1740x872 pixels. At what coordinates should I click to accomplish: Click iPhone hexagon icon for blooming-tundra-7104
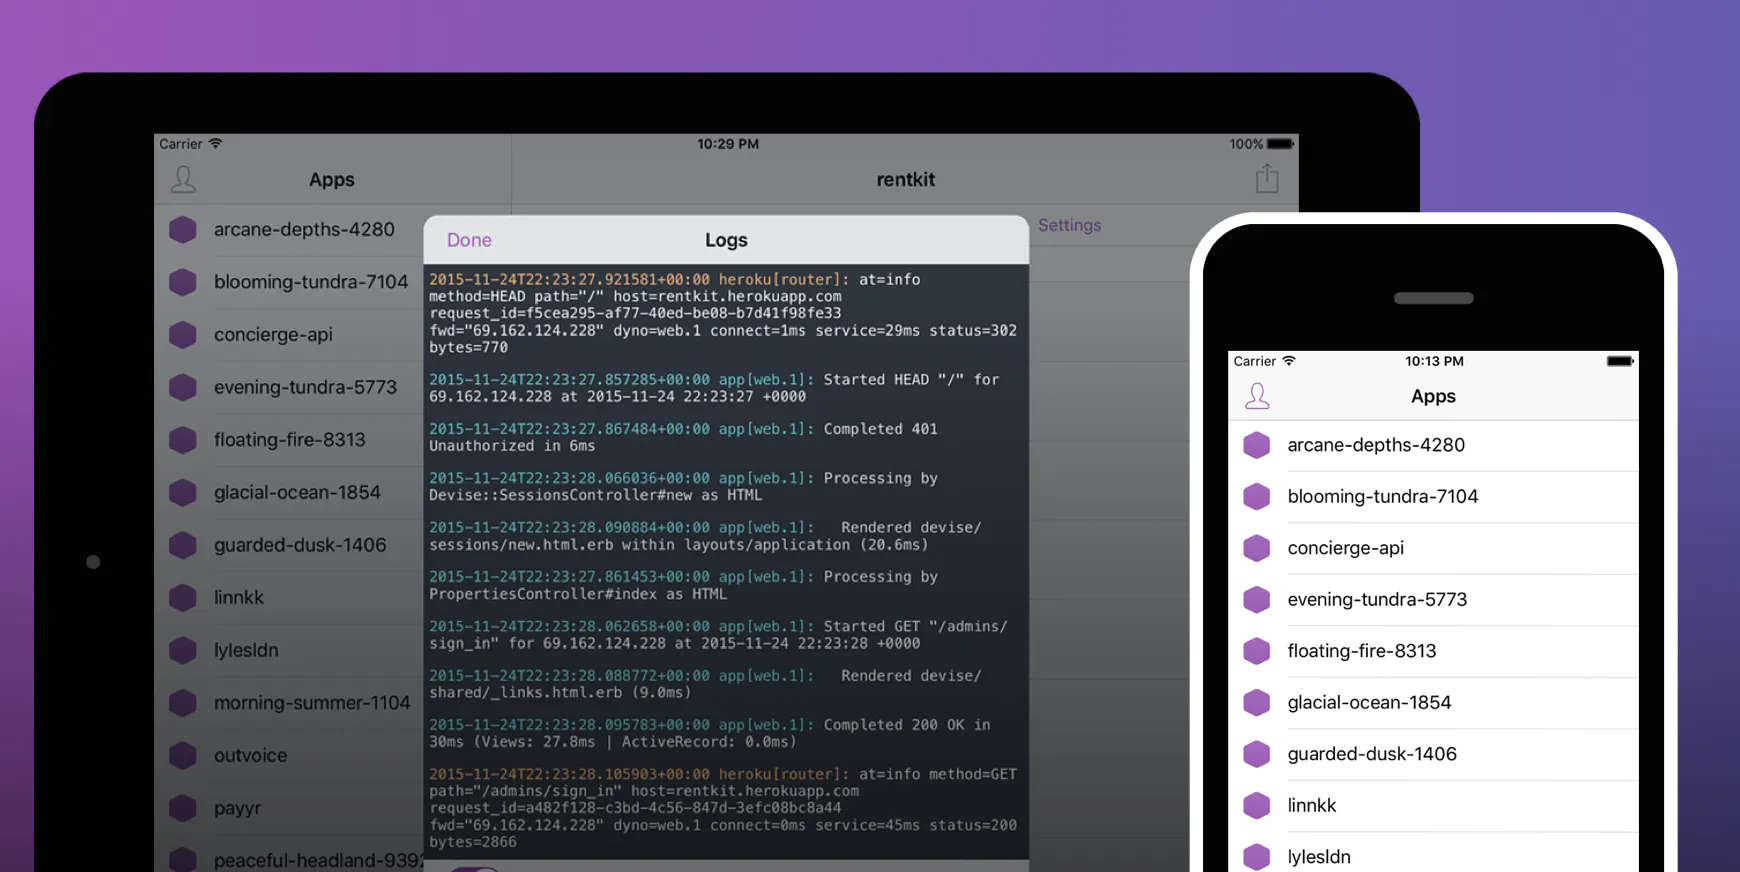[1257, 497]
